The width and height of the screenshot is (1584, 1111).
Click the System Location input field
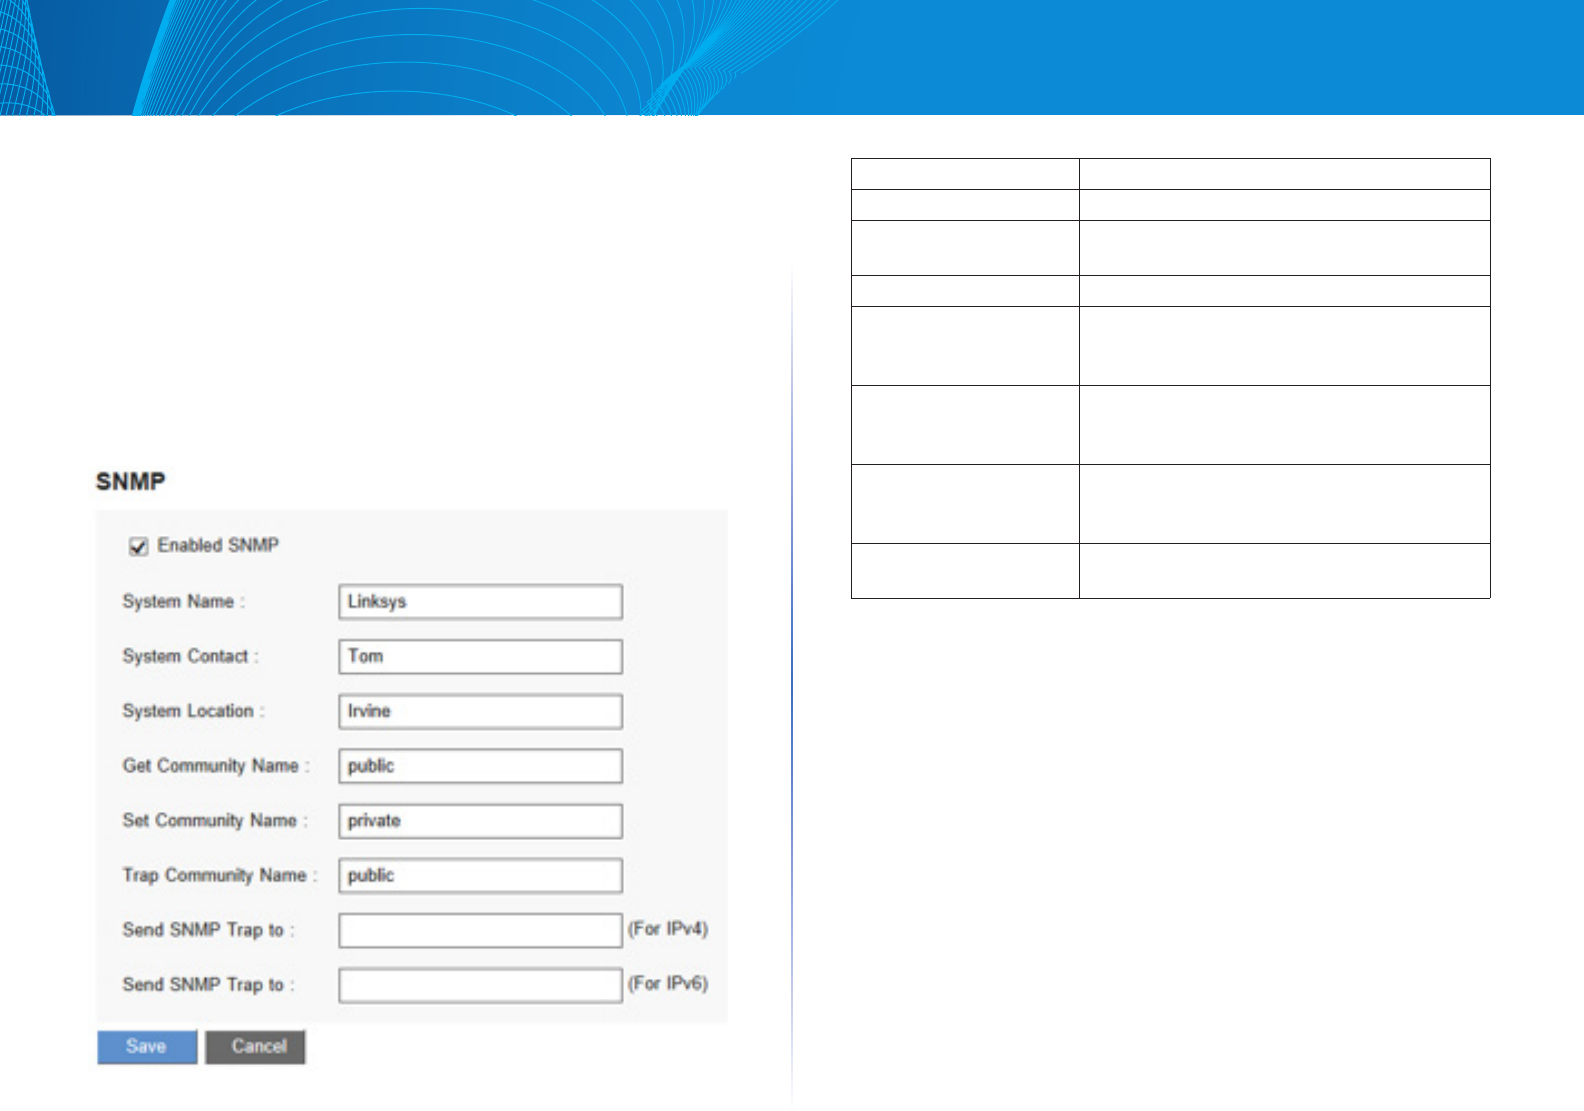pos(480,711)
